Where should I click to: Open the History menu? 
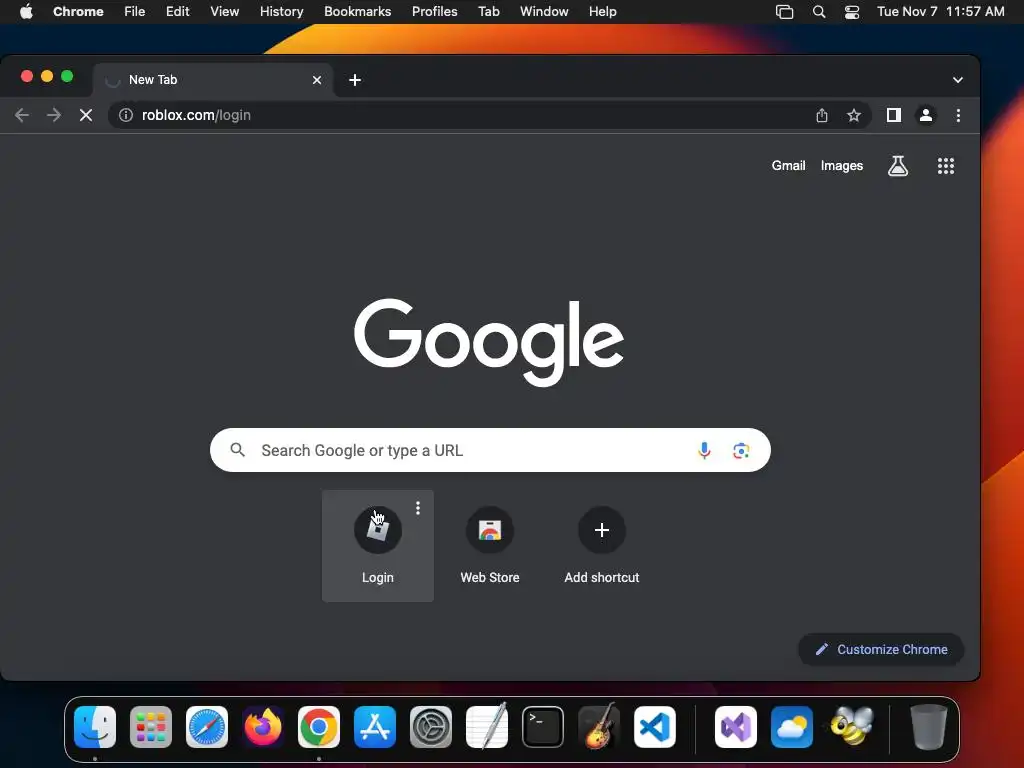coord(281,12)
